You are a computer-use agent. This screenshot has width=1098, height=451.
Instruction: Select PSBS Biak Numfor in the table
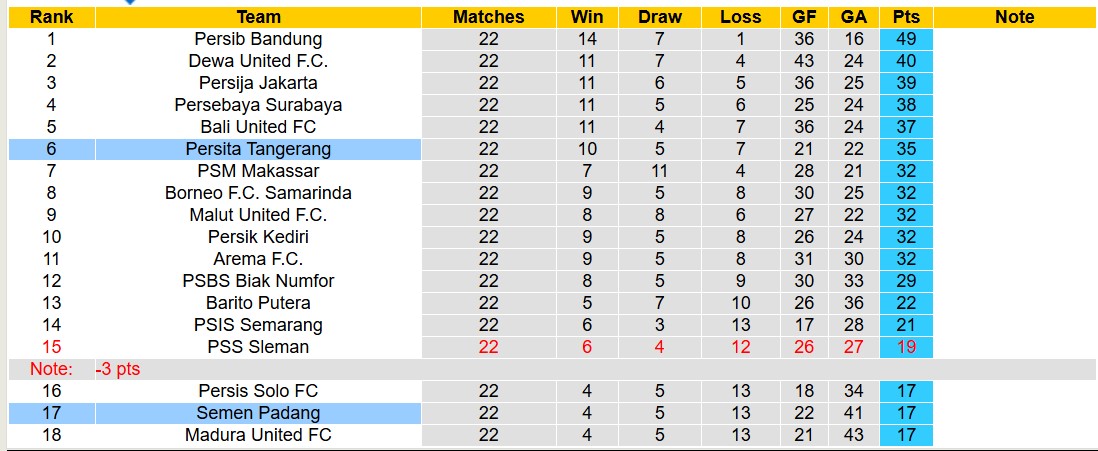point(258,281)
